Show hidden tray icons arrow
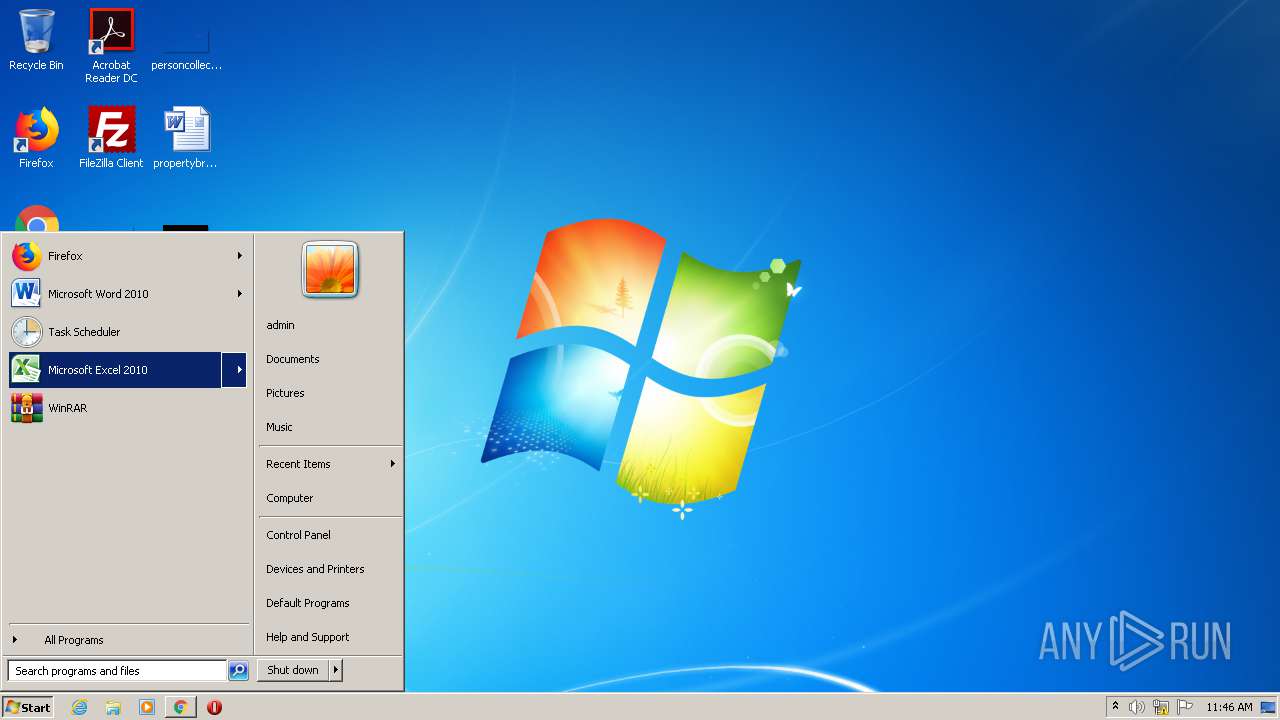This screenshot has height=720, width=1280. [1116, 707]
